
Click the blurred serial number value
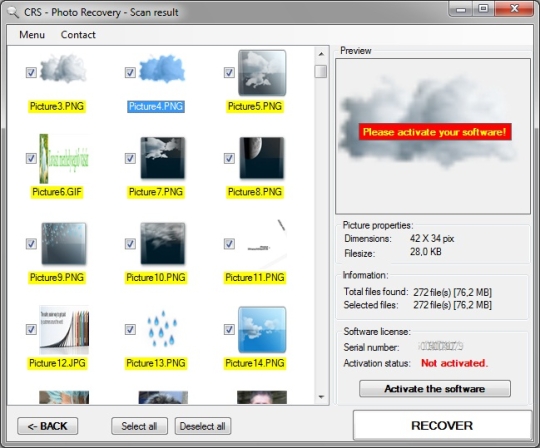[440, 346]
